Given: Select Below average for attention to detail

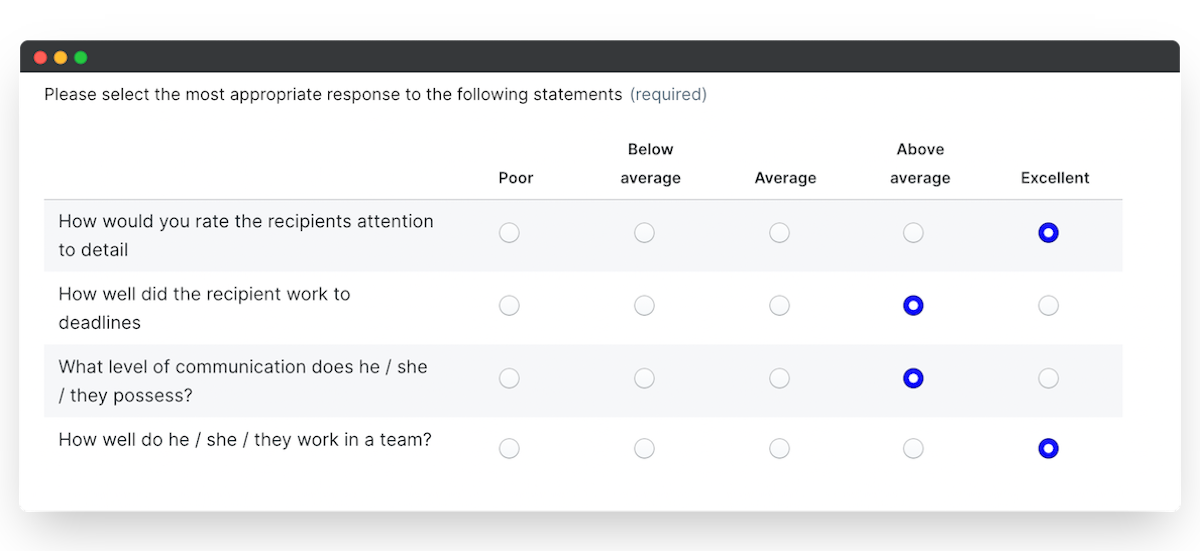Looking at the screenshot, I should click(644, 233).
